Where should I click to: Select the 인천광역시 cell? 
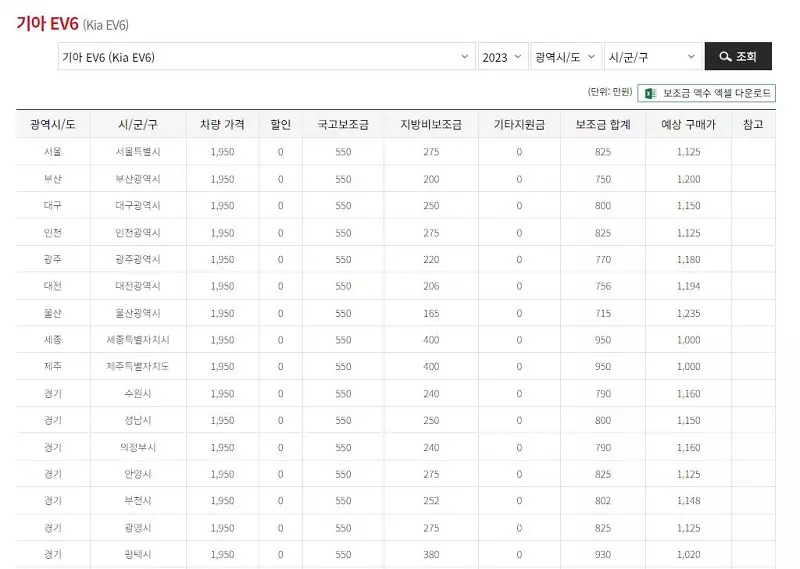tap(138, 233)
